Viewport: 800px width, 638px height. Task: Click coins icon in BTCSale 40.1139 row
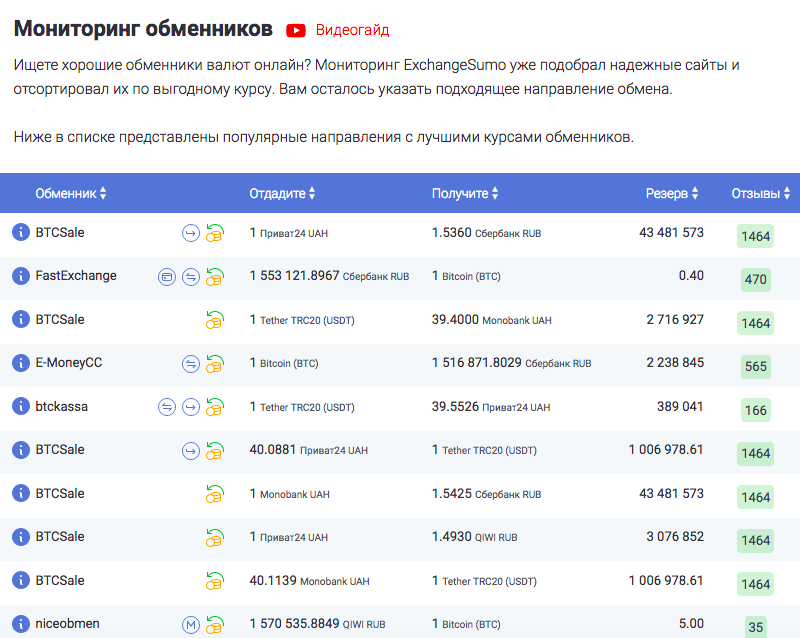click(215, 581)
